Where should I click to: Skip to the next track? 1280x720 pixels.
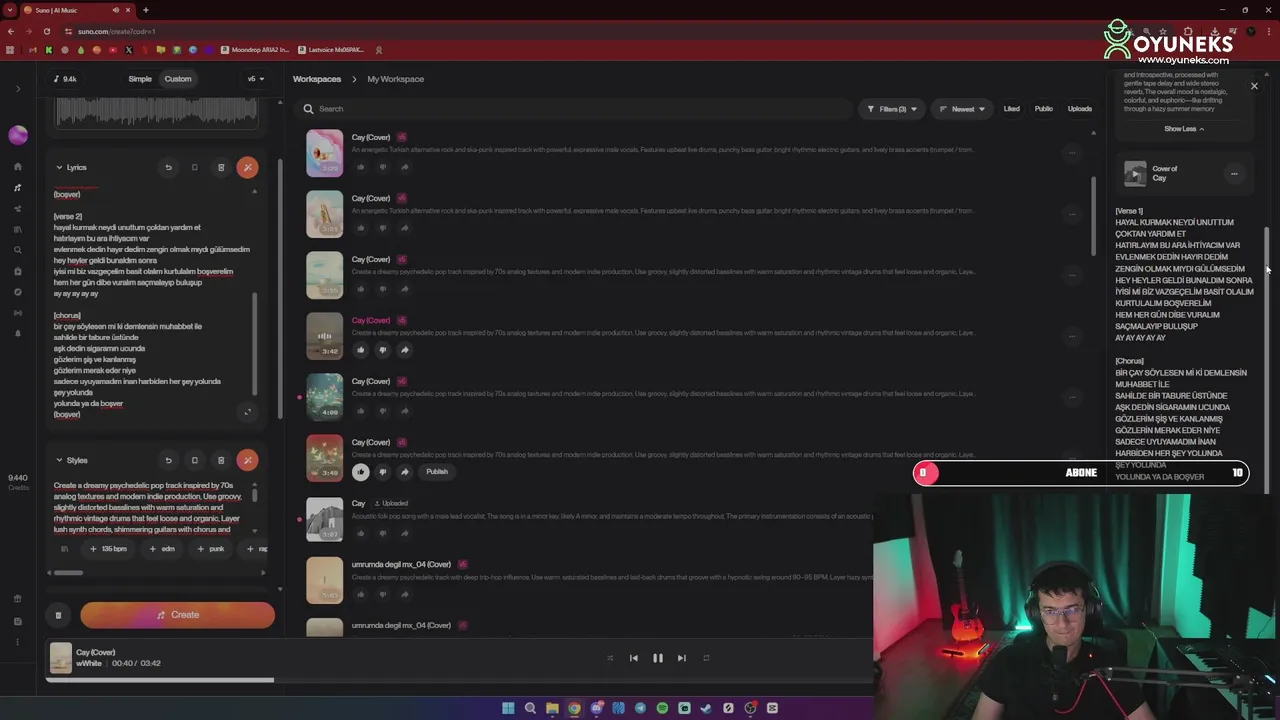[x=681, y=658]
